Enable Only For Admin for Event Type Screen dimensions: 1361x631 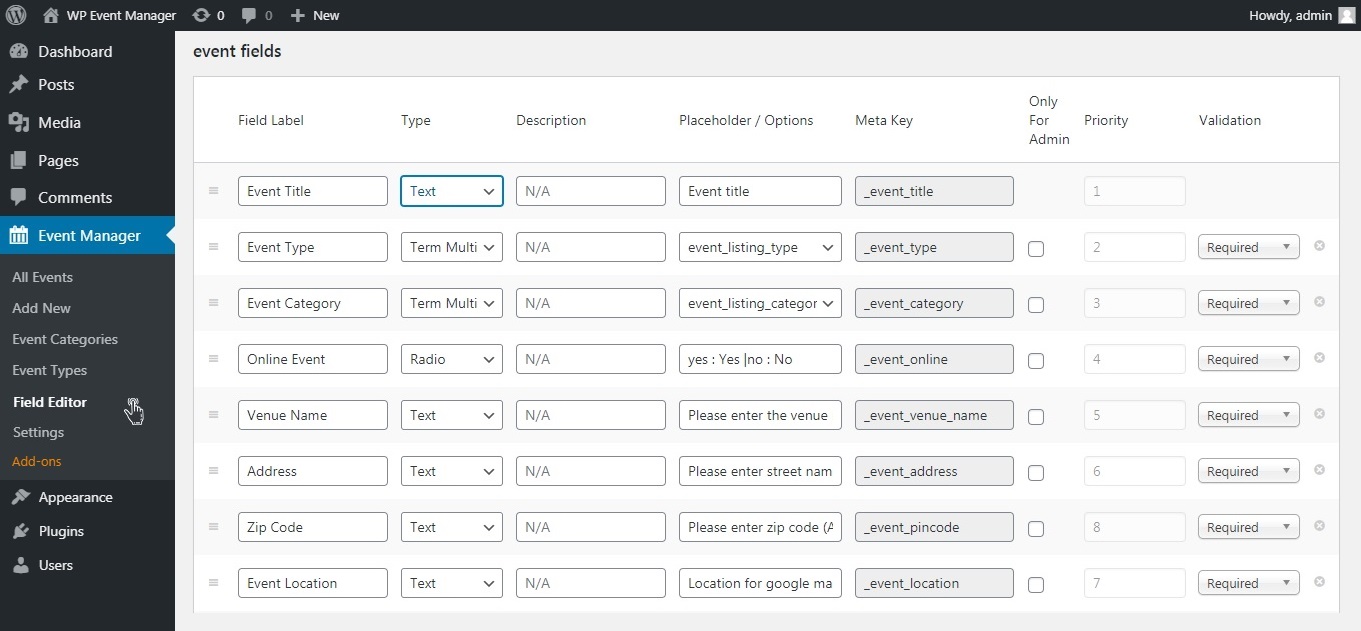[x=1036, y=248]
